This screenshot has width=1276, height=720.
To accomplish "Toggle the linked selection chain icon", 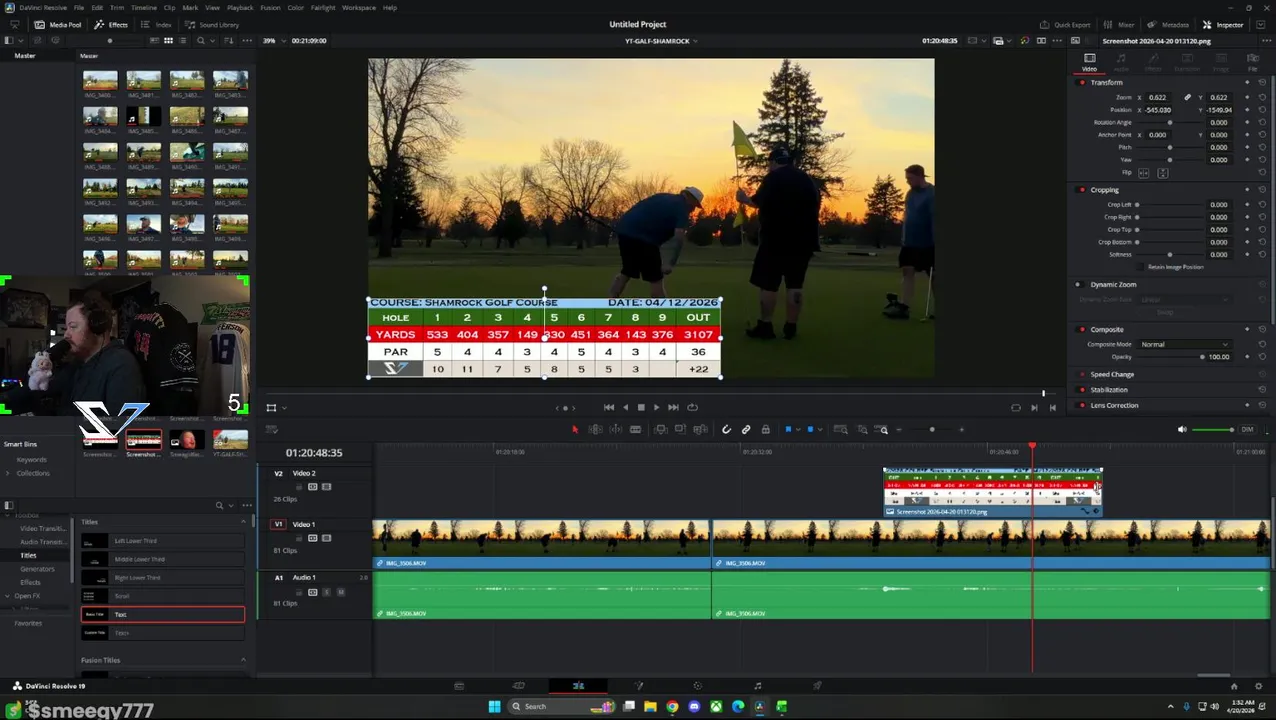I will [746, 430].
